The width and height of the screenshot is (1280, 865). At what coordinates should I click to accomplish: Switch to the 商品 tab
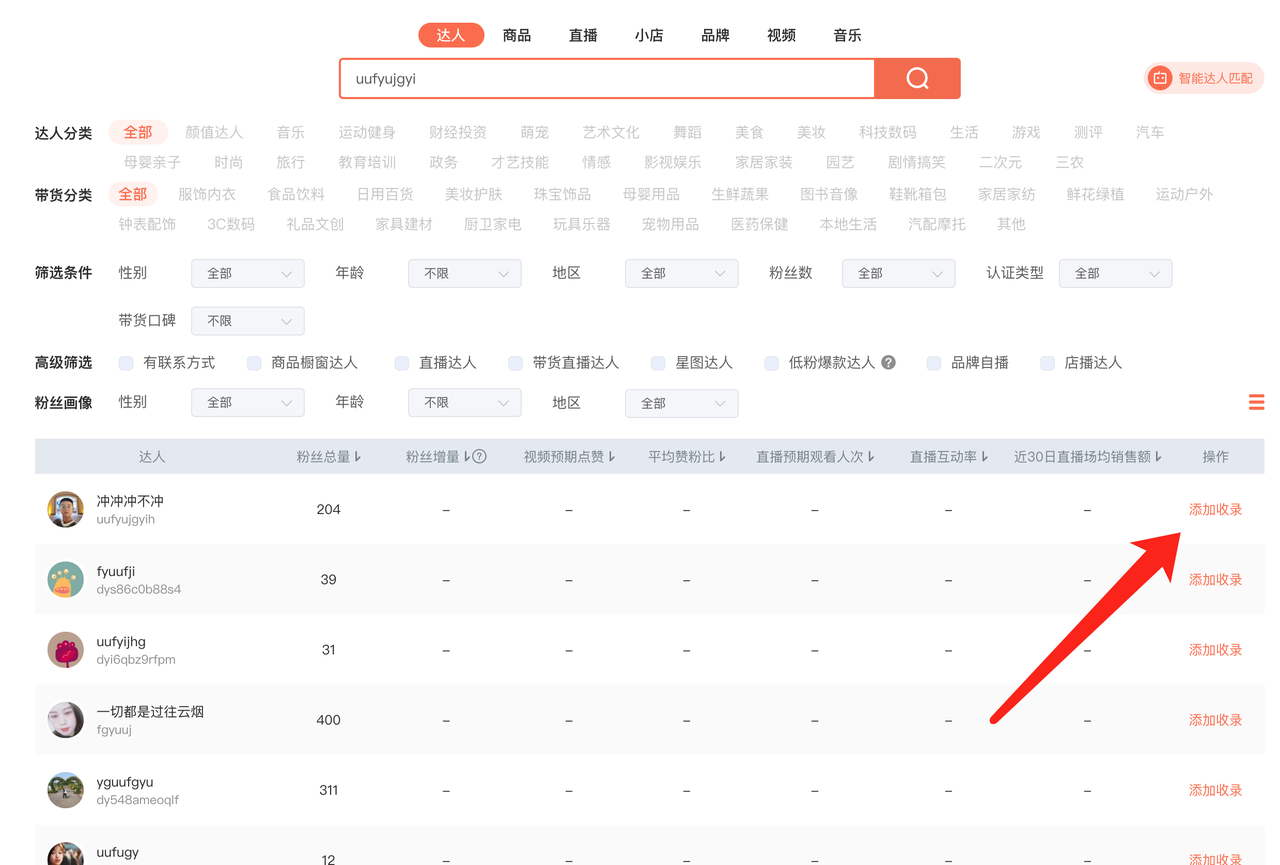tap(517, 35)
